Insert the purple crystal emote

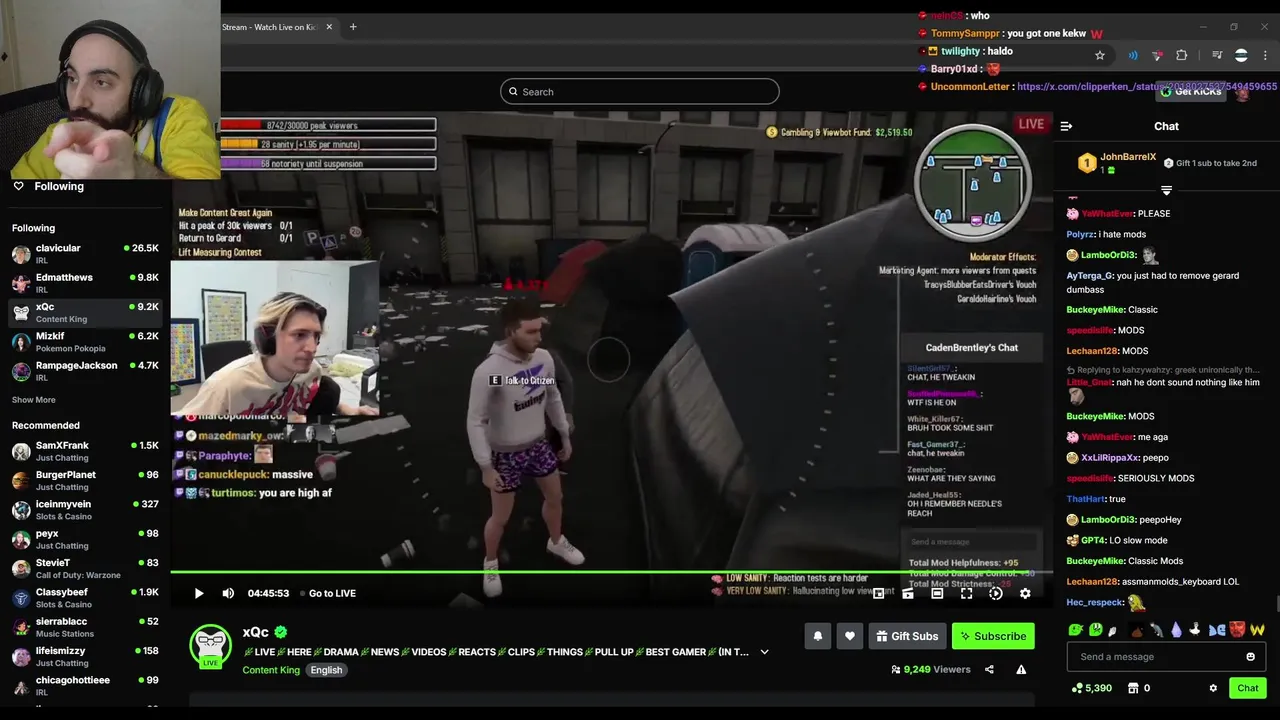point(1176,630)
